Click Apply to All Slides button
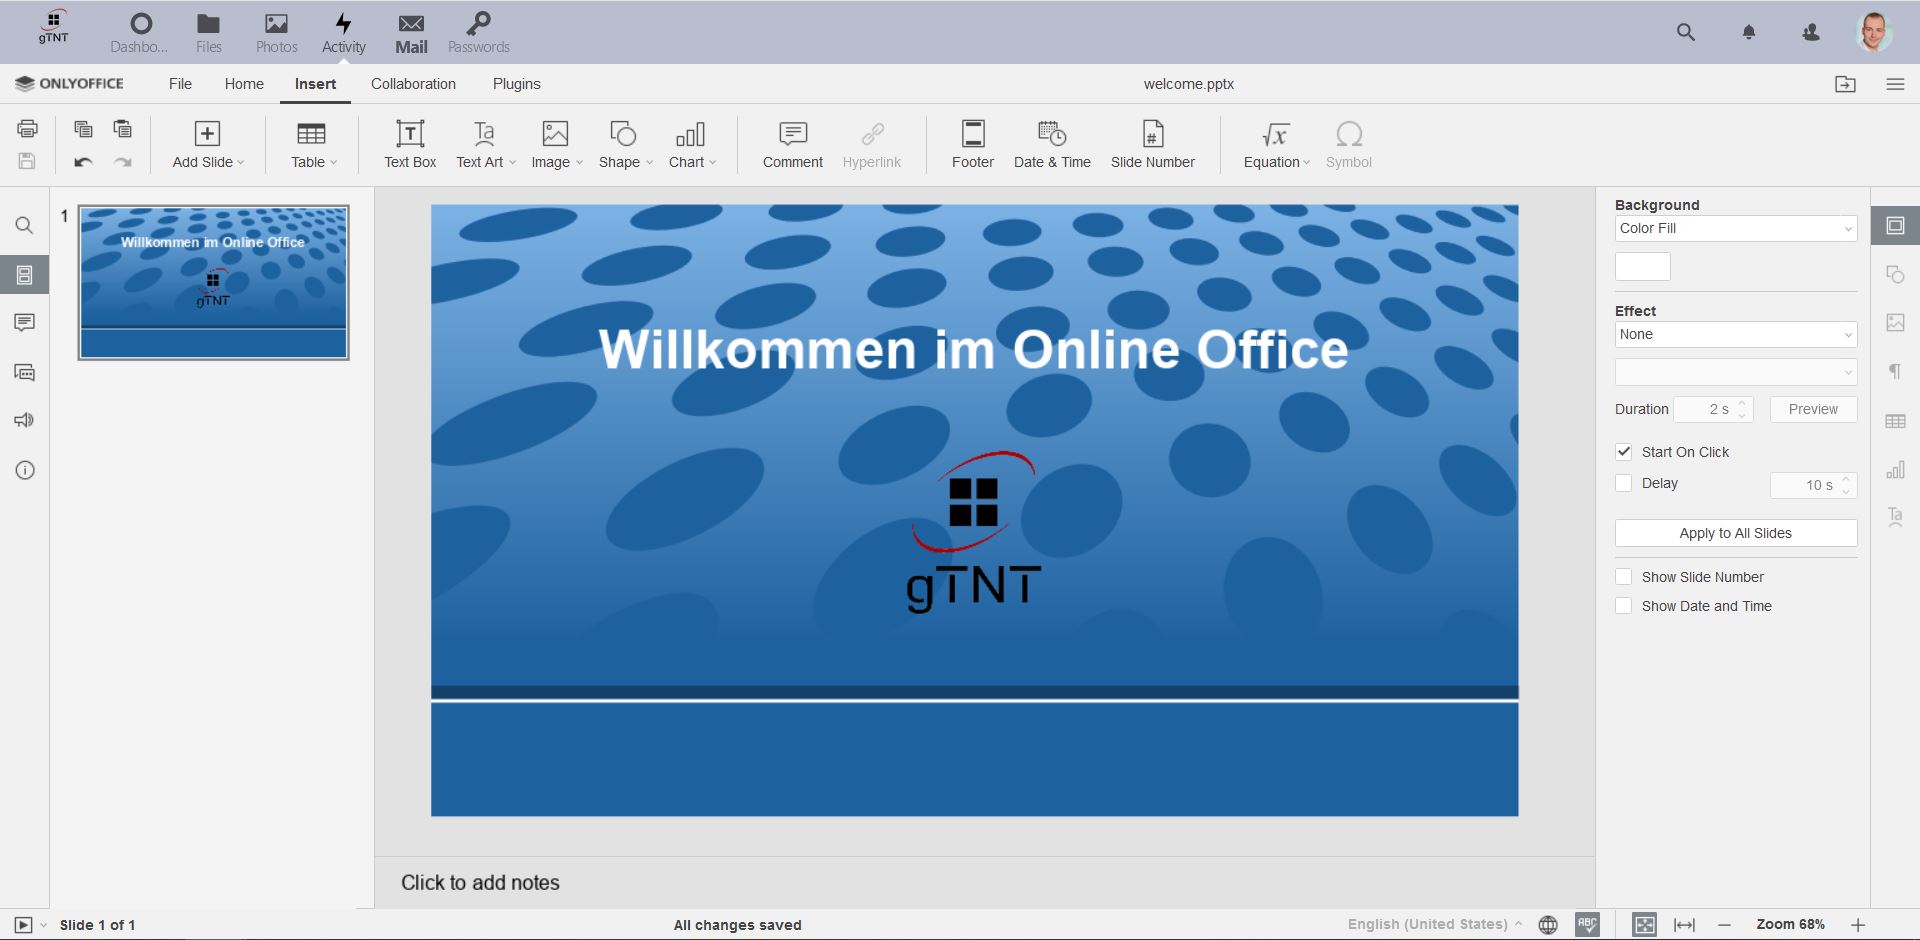The width and height of the screenshot is (1920, 940). [1735, 533]
